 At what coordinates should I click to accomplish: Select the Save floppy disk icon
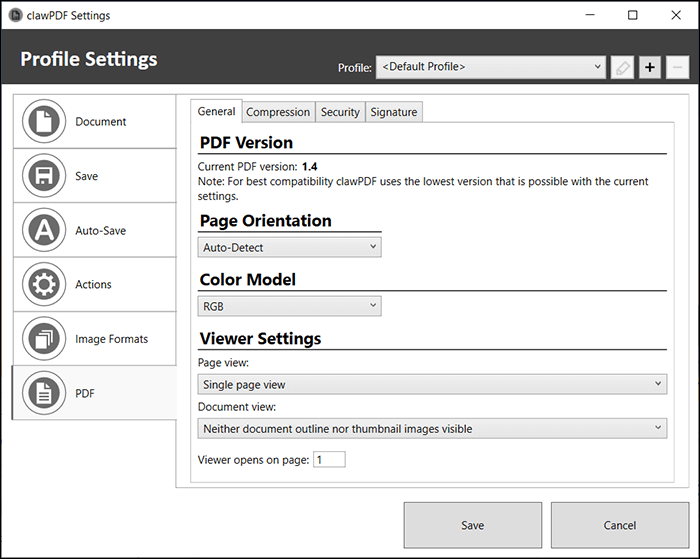43,176
